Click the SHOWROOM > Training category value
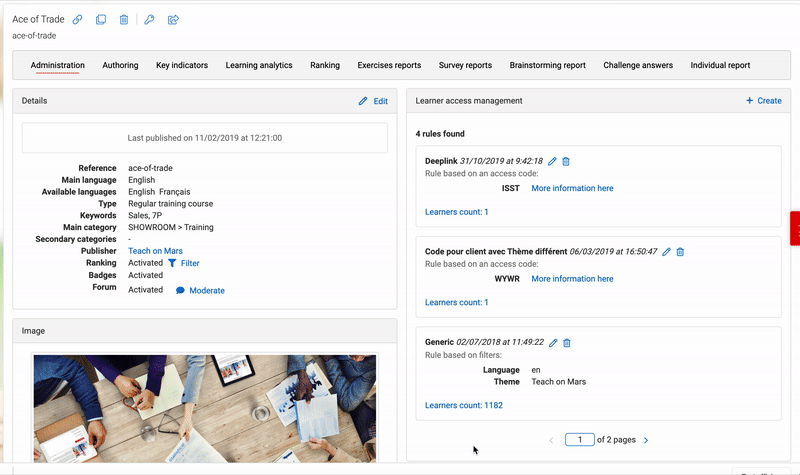 tap(171, 227)
